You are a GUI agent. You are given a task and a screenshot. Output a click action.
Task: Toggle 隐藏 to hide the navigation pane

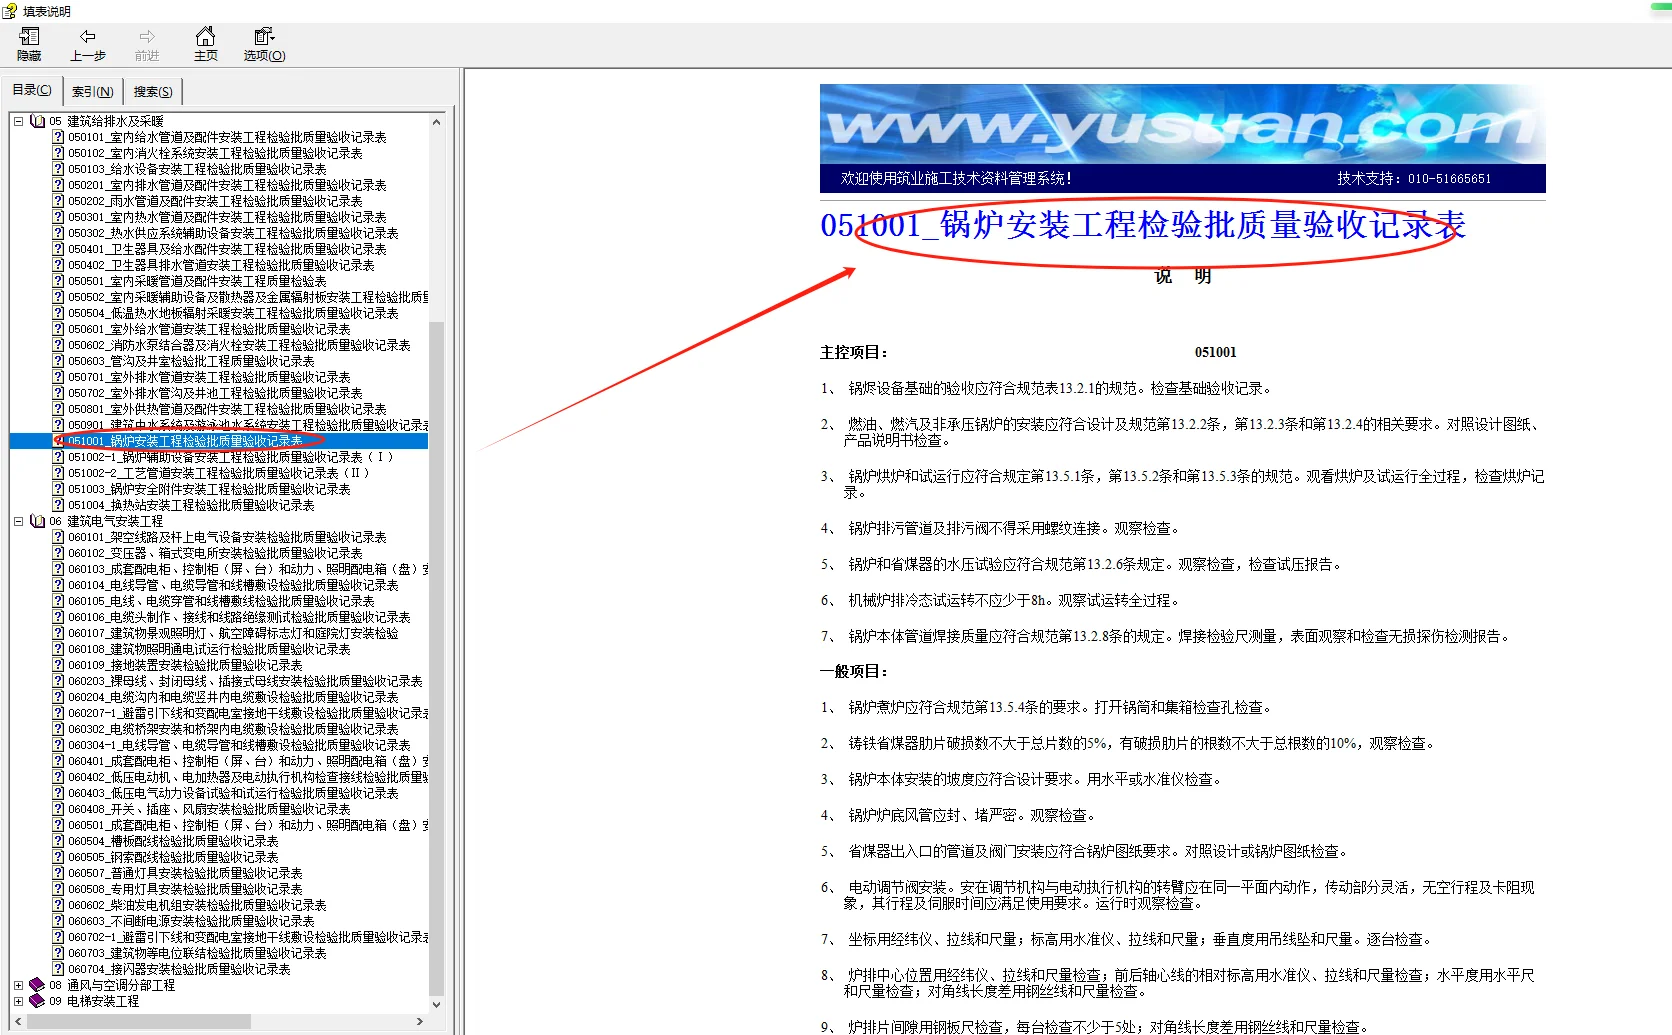click(28, 44)
